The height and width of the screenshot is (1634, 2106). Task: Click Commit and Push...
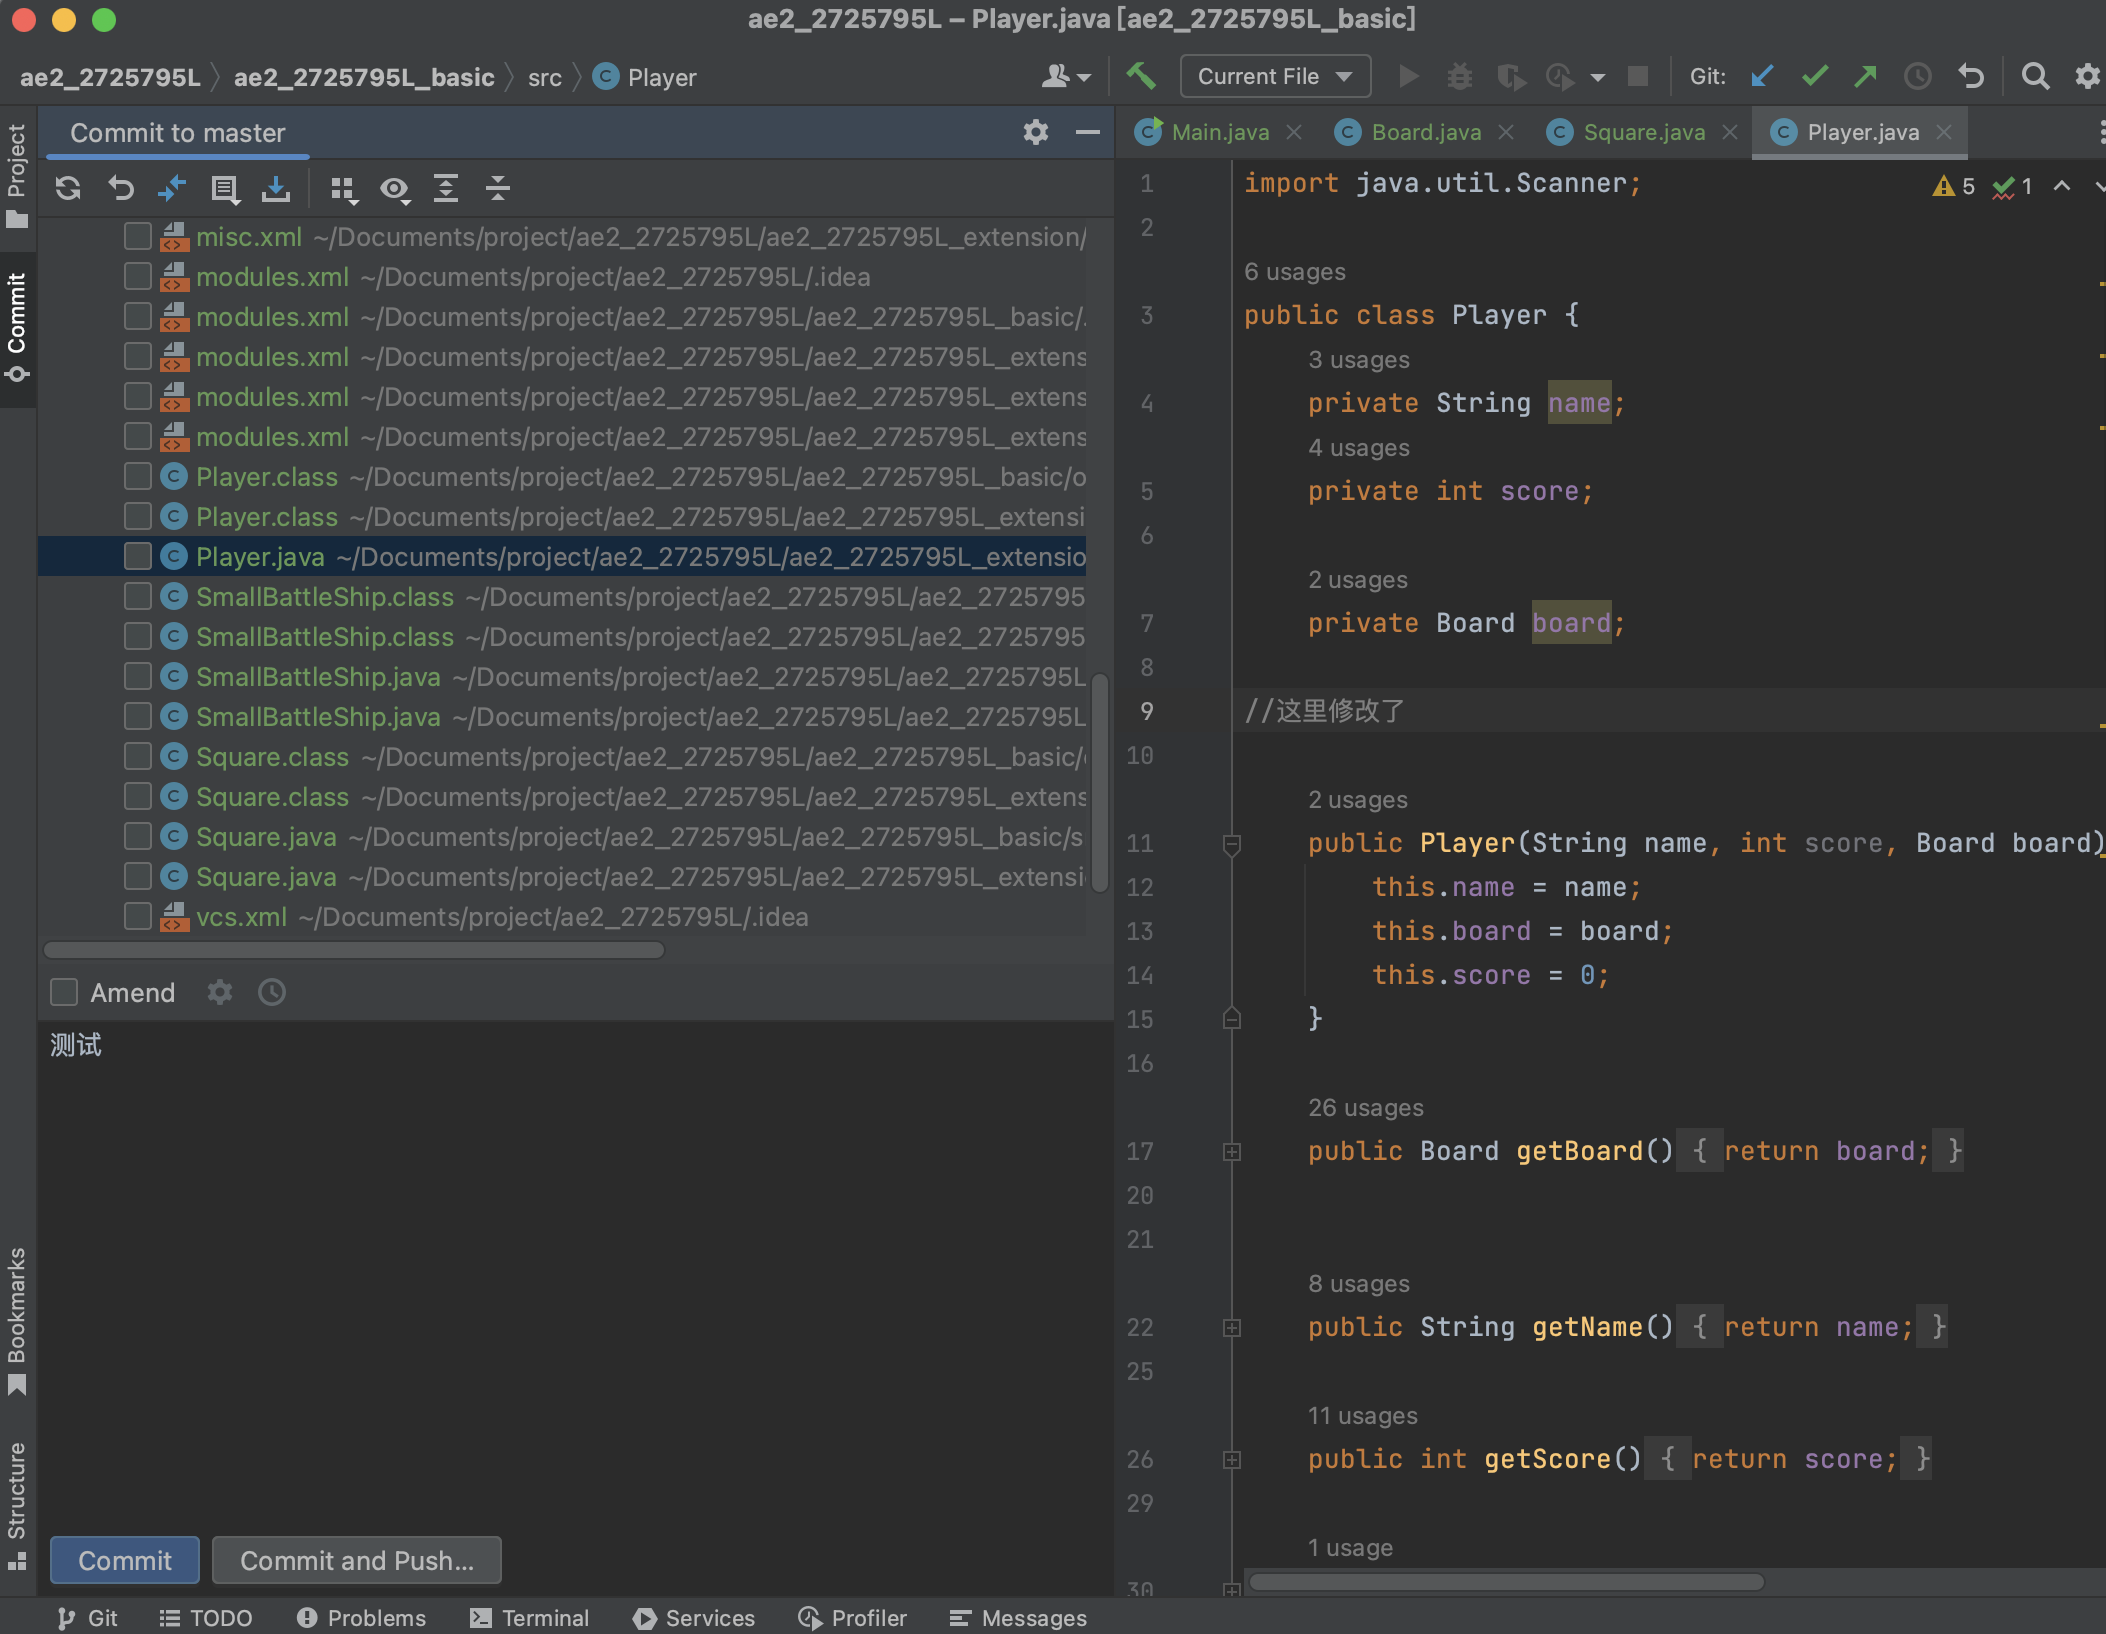click(356, 1560)
